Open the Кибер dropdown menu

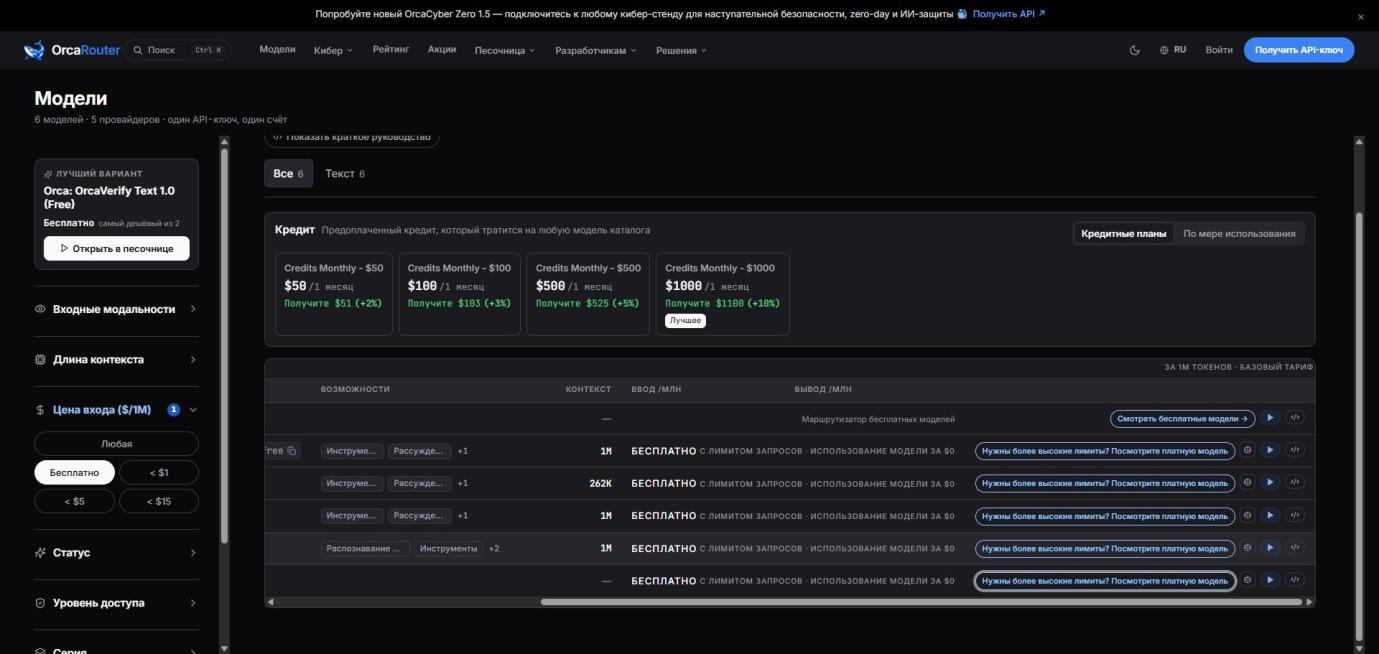(x=333, y=50)
